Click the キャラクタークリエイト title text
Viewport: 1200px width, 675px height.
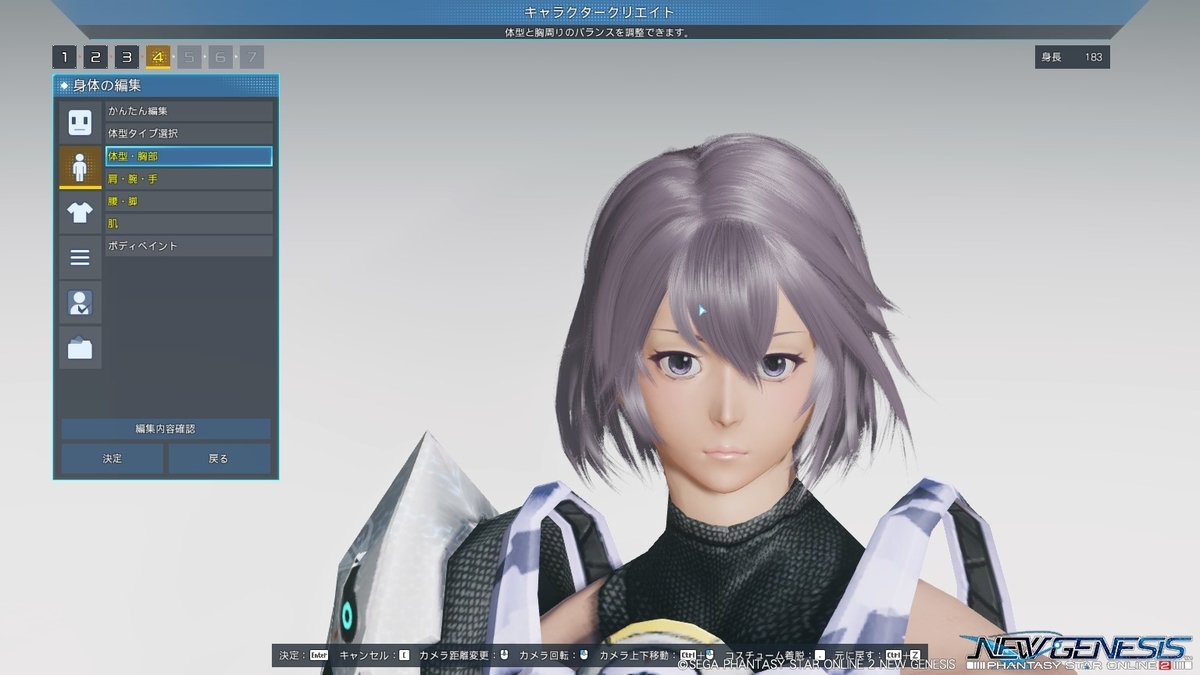pyautogui.click(x=600, y=12)
